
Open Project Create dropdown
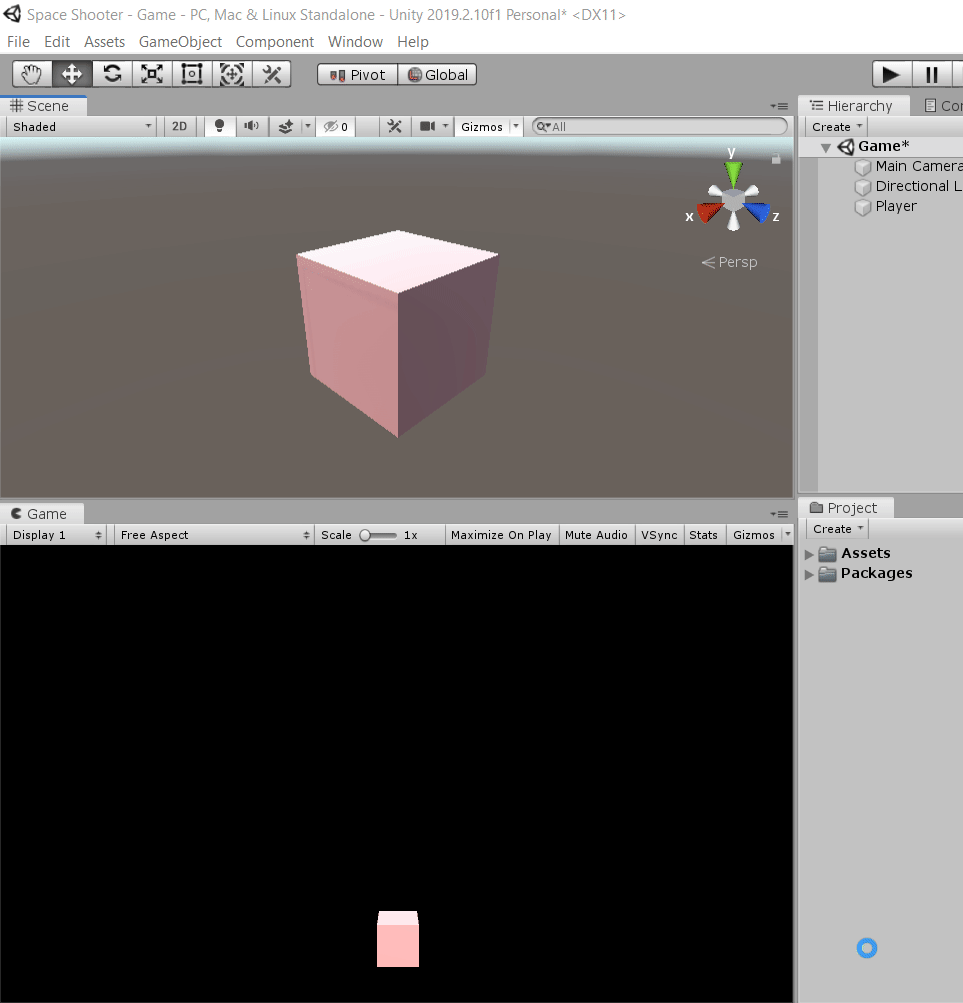(838, 529)
